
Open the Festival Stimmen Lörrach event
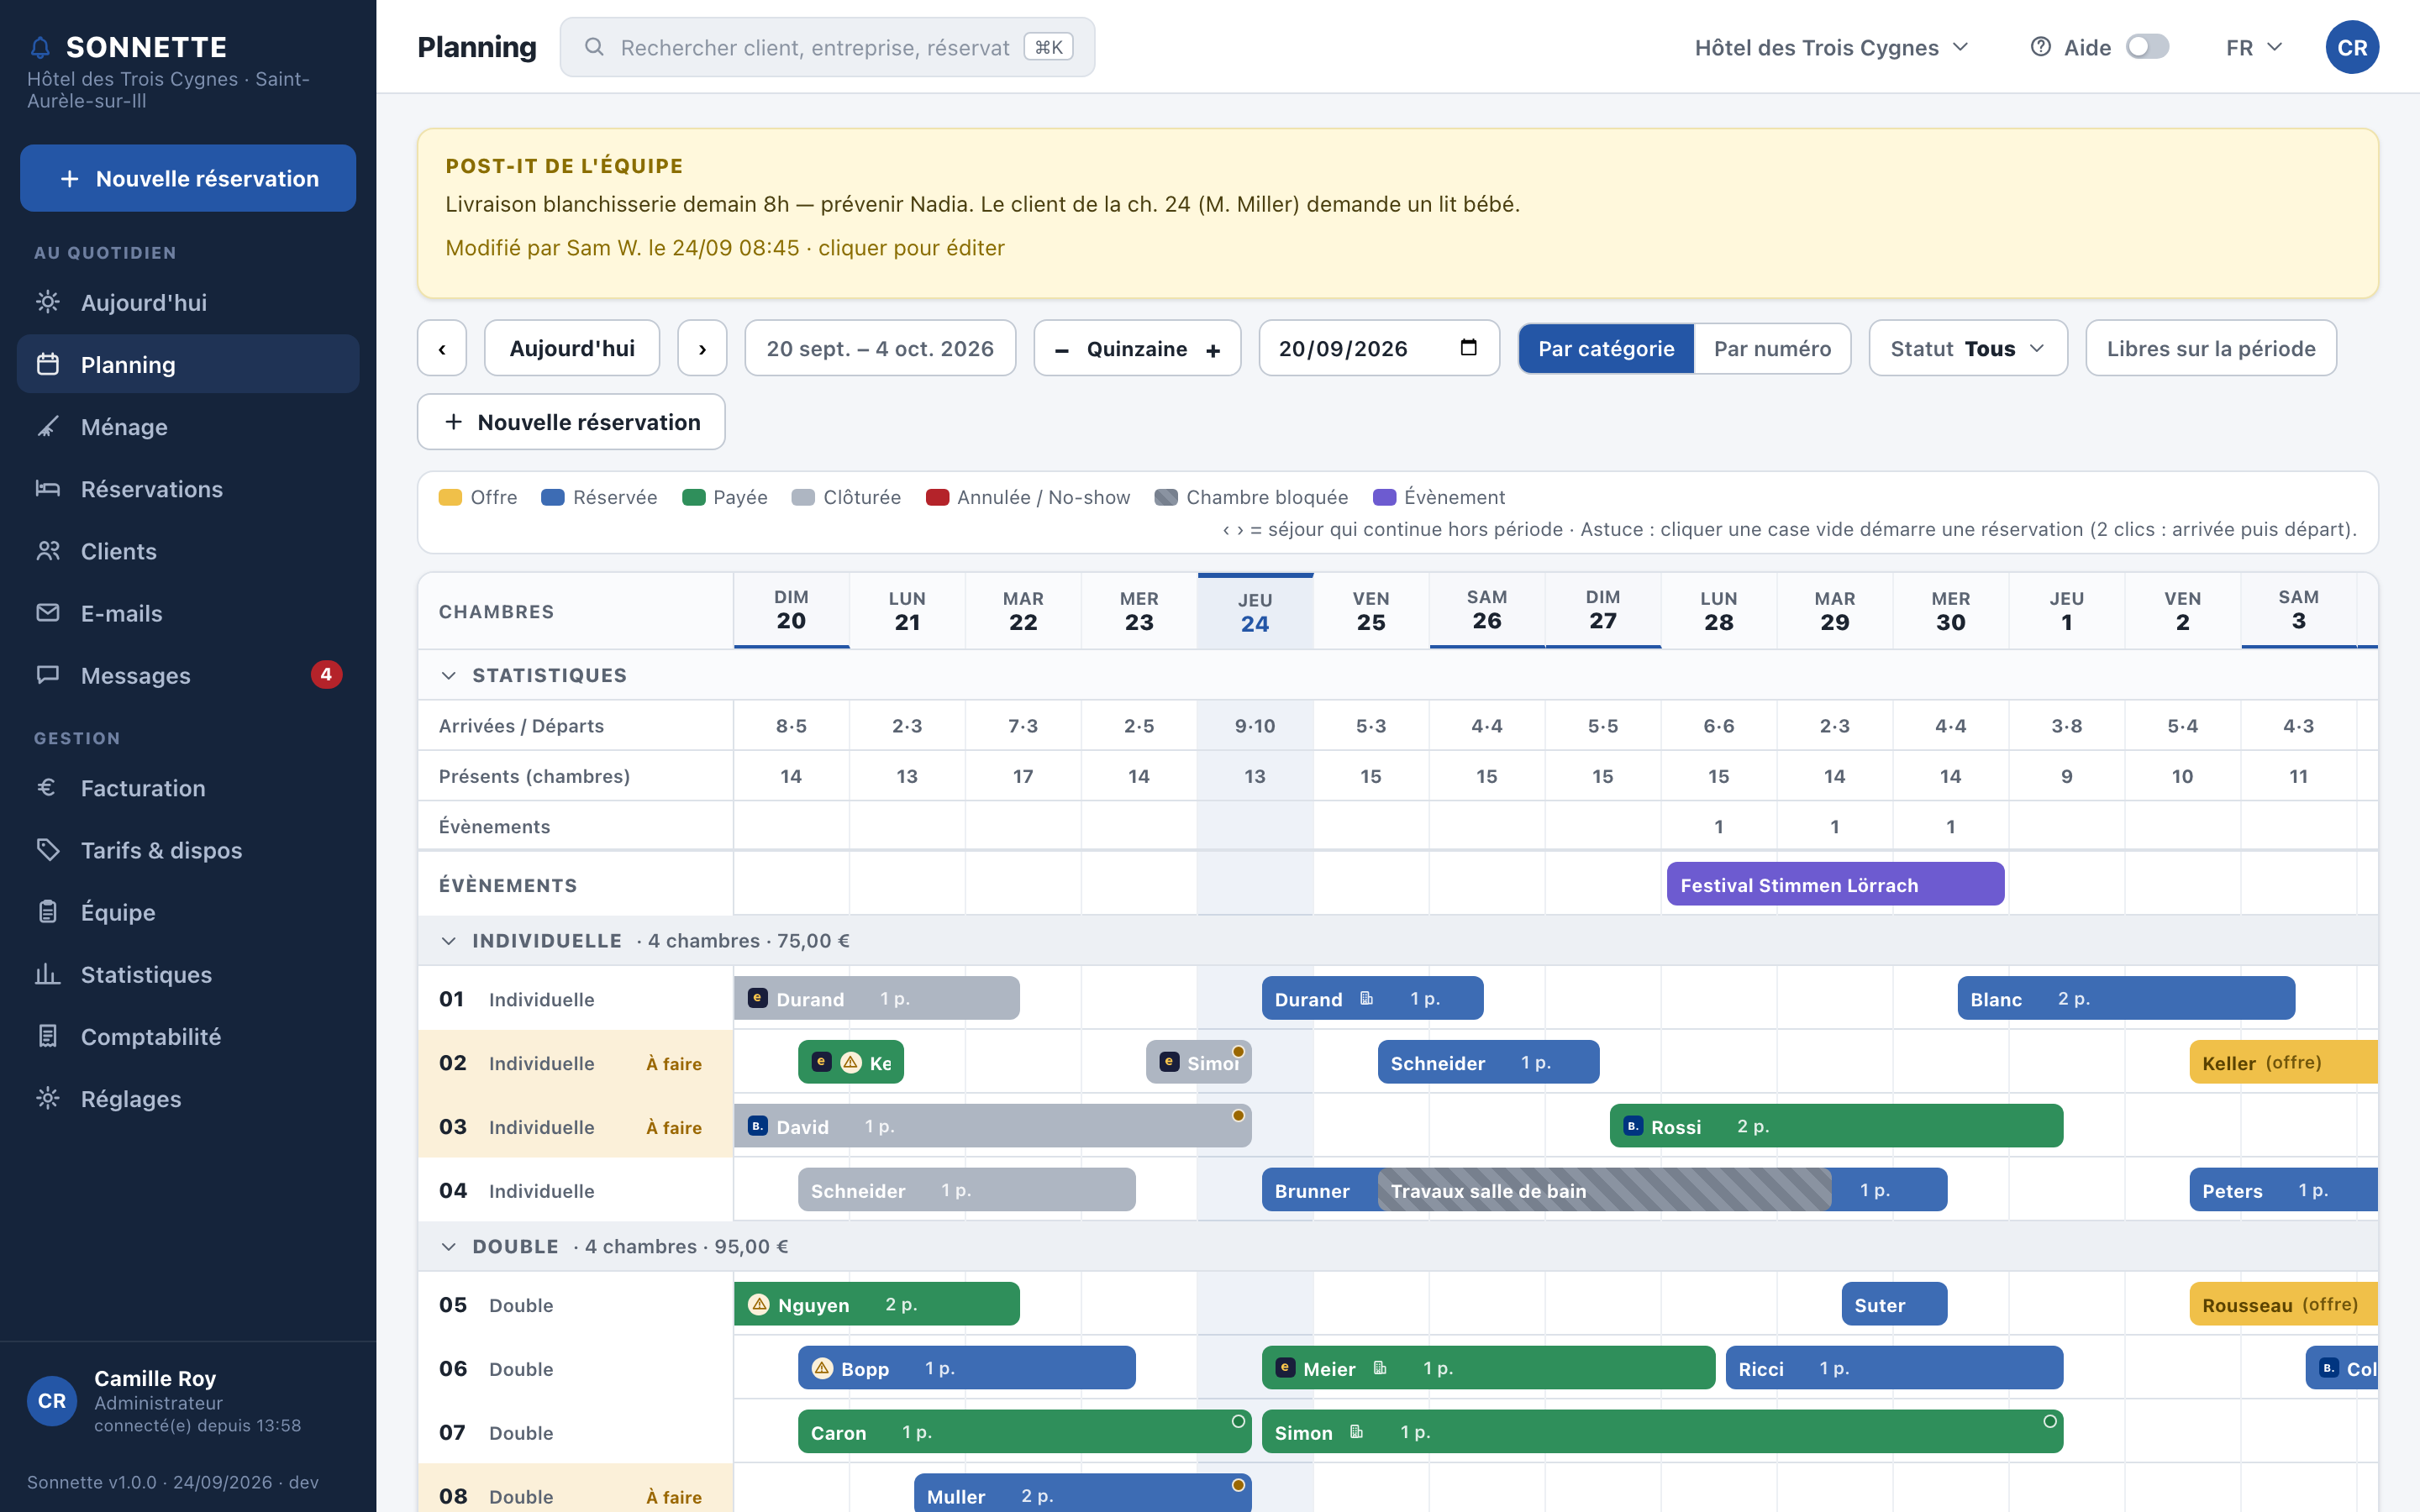(x=1835, y=884)
